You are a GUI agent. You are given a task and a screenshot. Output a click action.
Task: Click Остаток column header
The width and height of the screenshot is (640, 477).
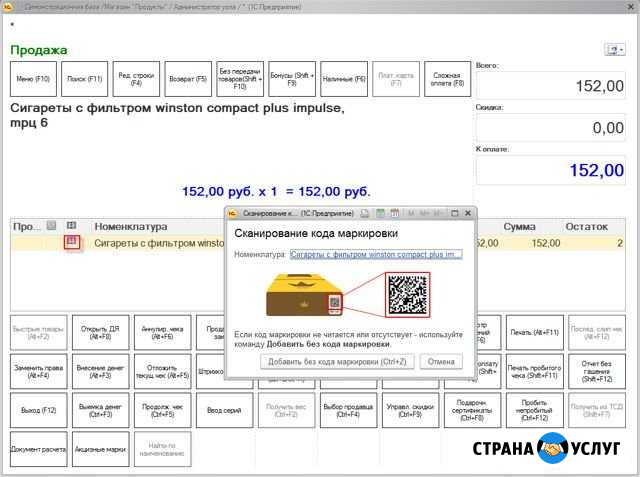[586, 226]
